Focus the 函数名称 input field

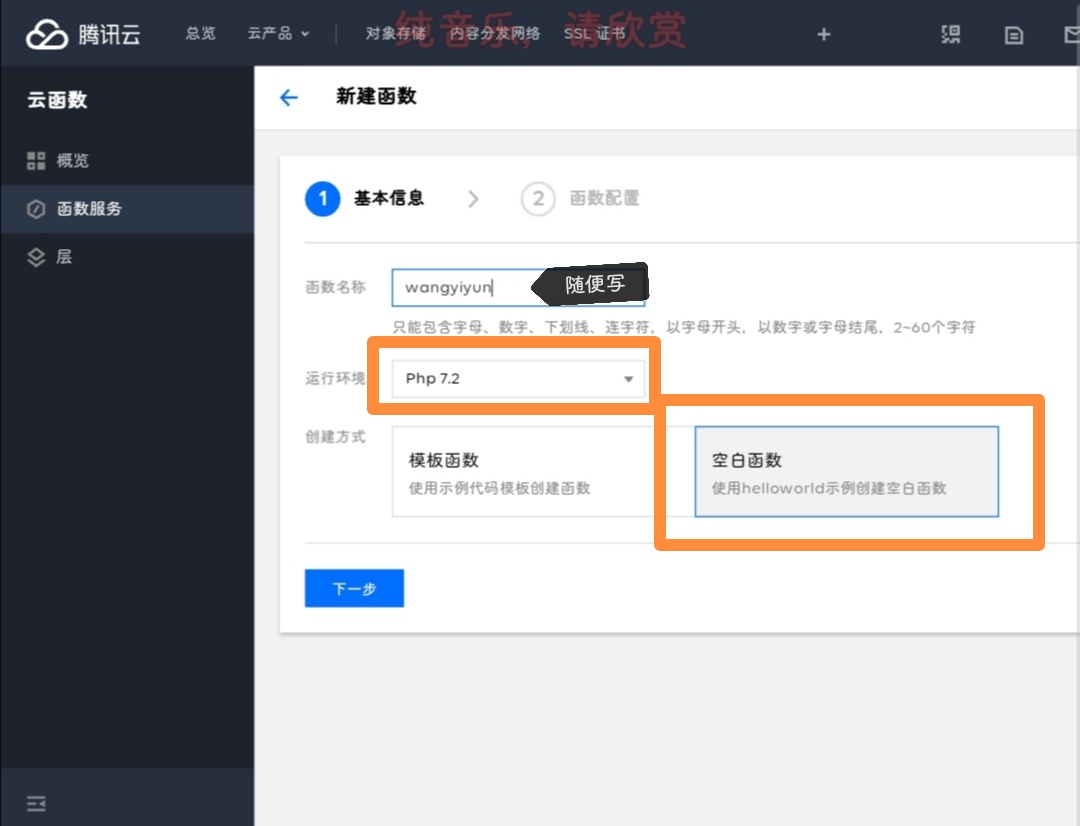(518, 287)
